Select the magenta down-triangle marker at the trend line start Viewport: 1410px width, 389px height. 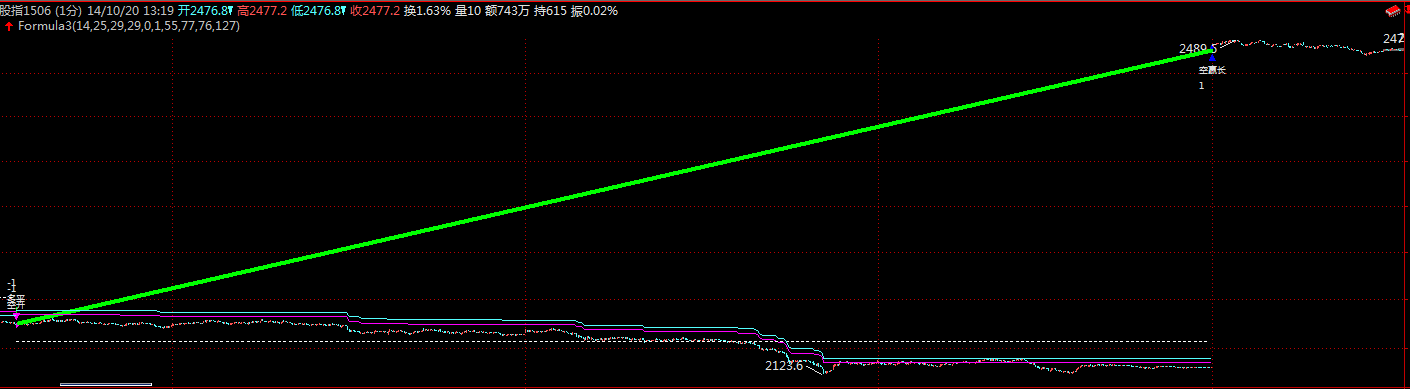click(x=15, y=316)
